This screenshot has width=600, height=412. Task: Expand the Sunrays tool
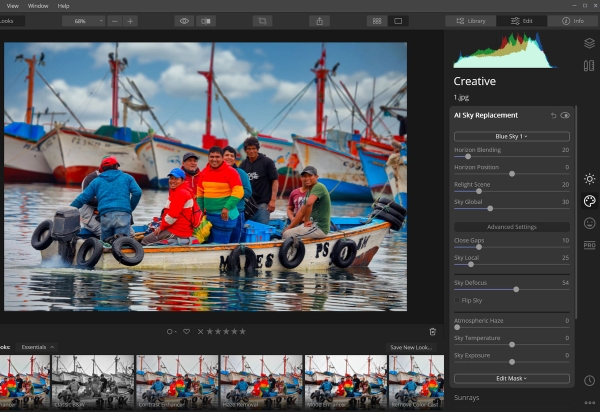(x=466, y=397)
